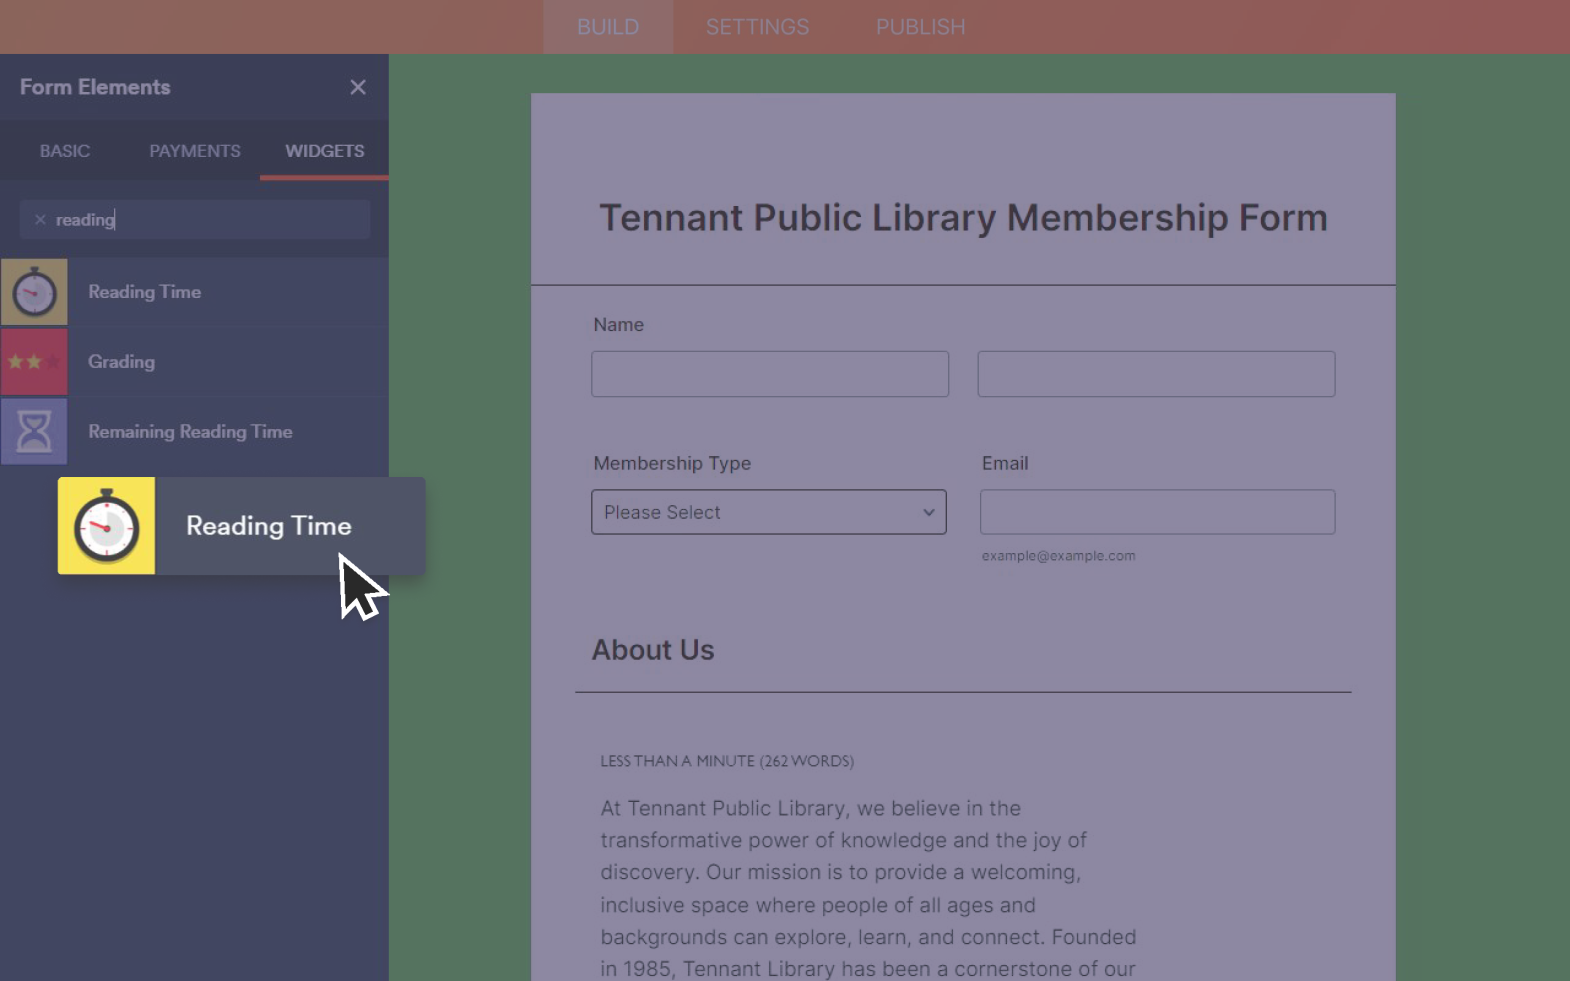
Task: Clear the widget search with the X icon
Action: (40, 220)
